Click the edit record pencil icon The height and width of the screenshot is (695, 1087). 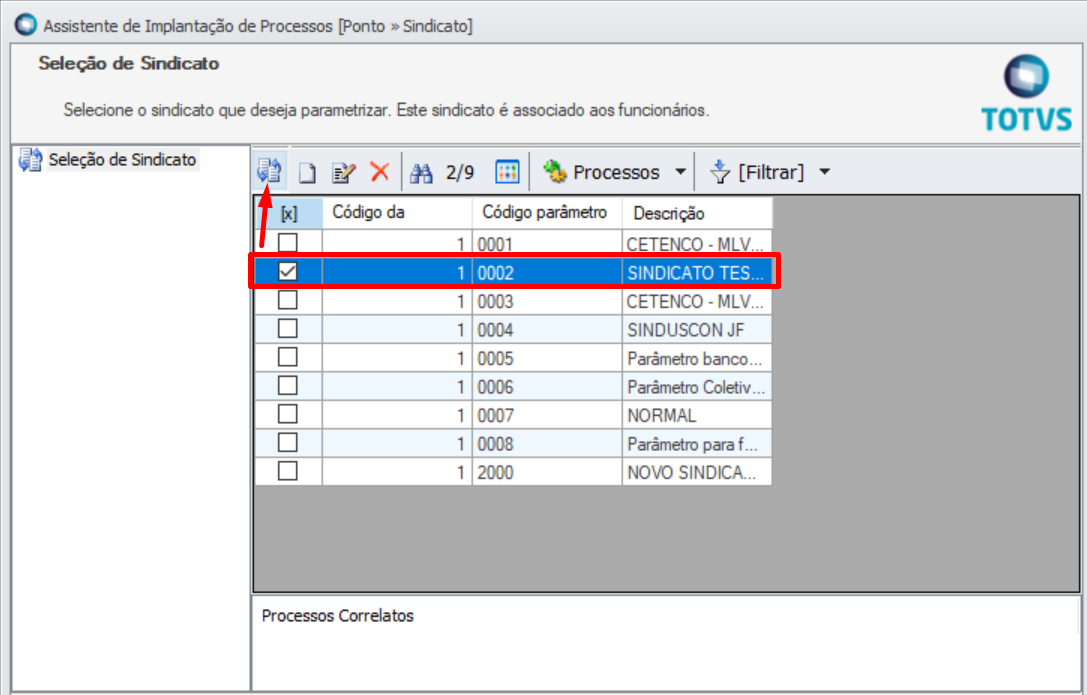[344, 173]
